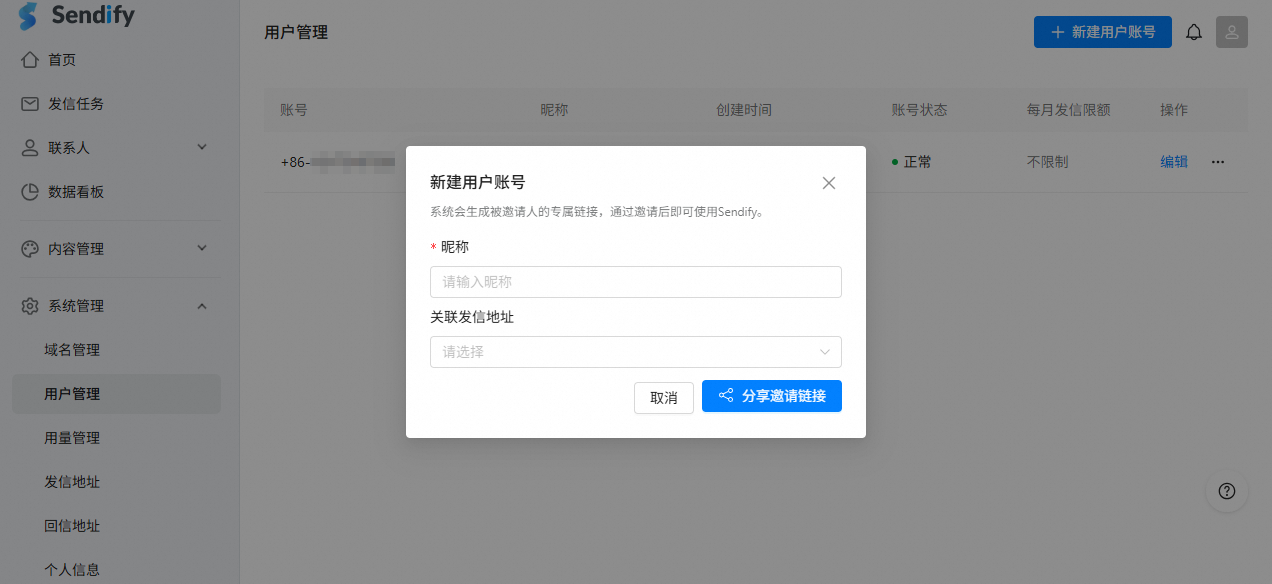Click the 操作 column header
The width and height of the screenshot is (1272, 584).
(x=1174, y=110)
